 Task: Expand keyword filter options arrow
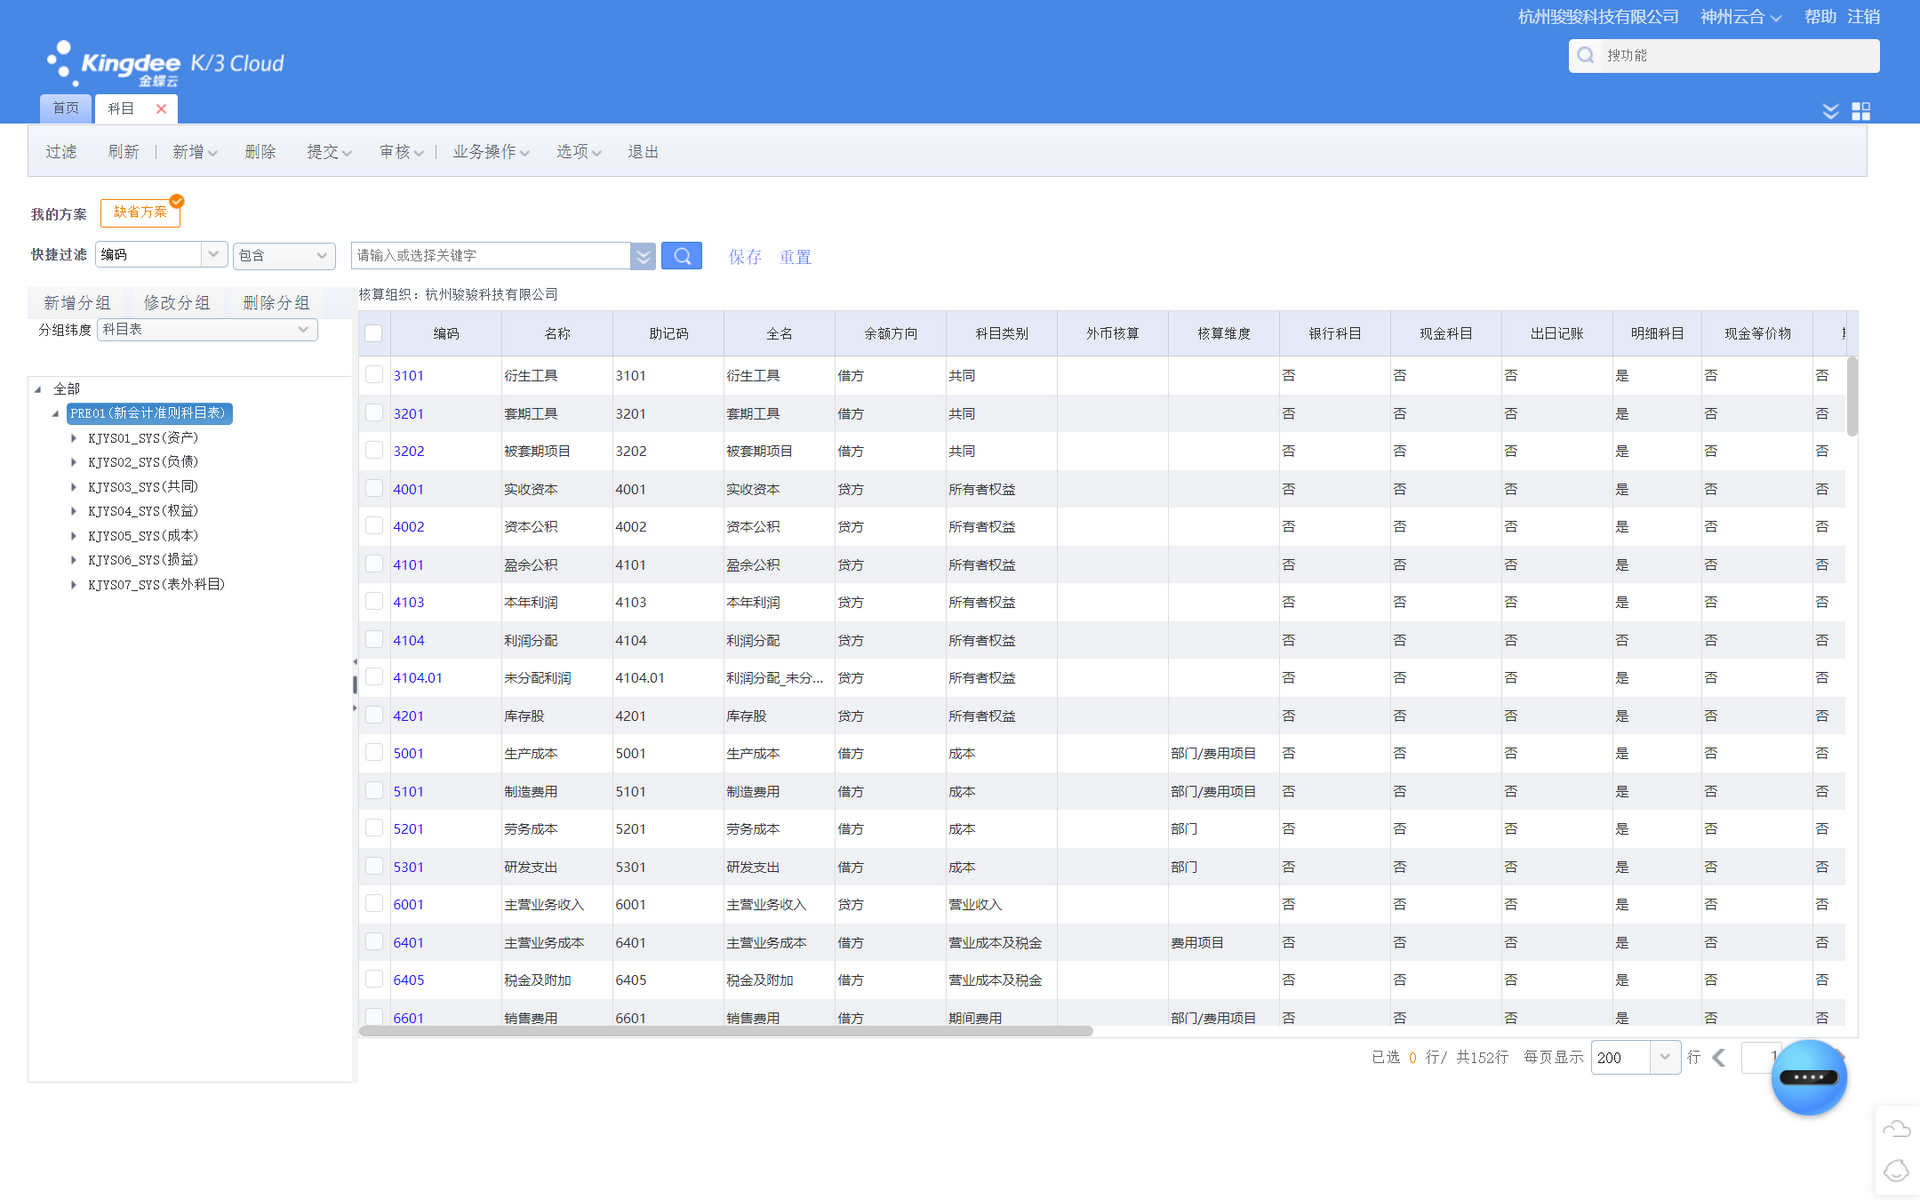coord(643,256)
